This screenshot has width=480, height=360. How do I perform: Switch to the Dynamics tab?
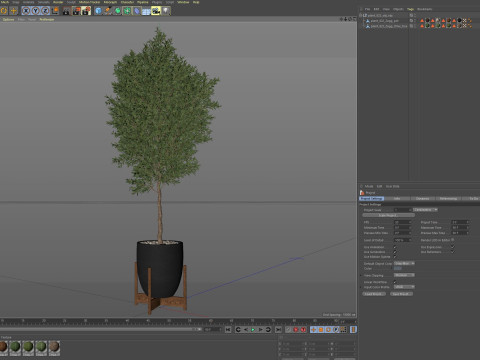tap(422, 198)
